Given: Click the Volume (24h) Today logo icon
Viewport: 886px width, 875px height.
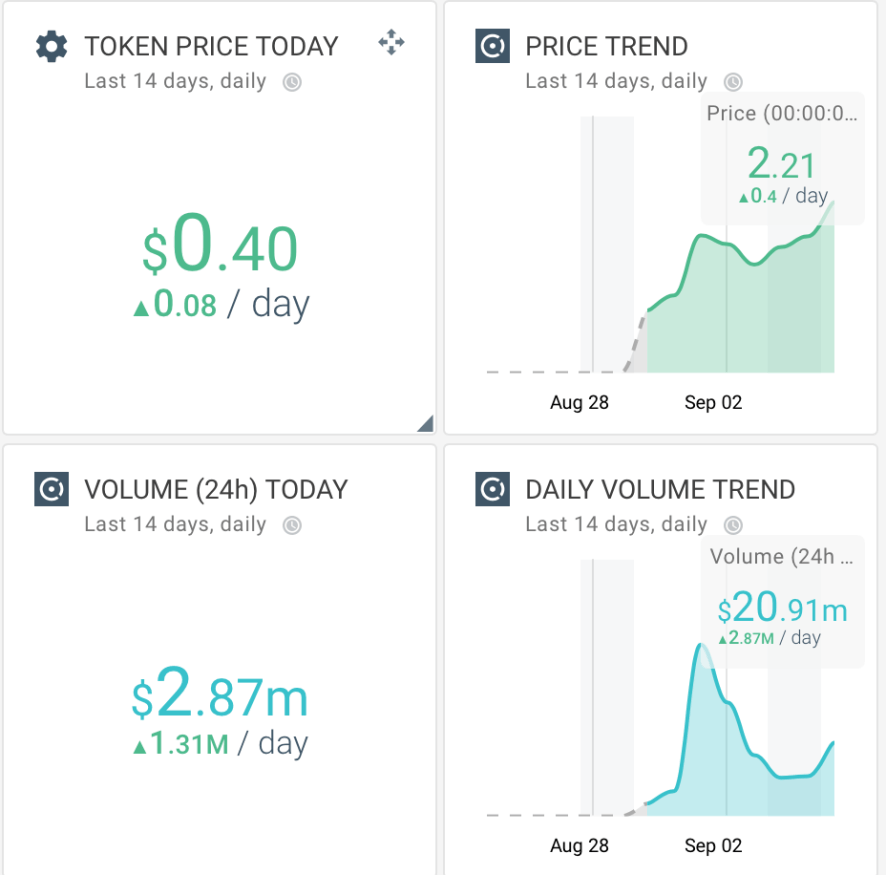Looking at the screenshot, I should pyautogui.click(x=51, y=490).
